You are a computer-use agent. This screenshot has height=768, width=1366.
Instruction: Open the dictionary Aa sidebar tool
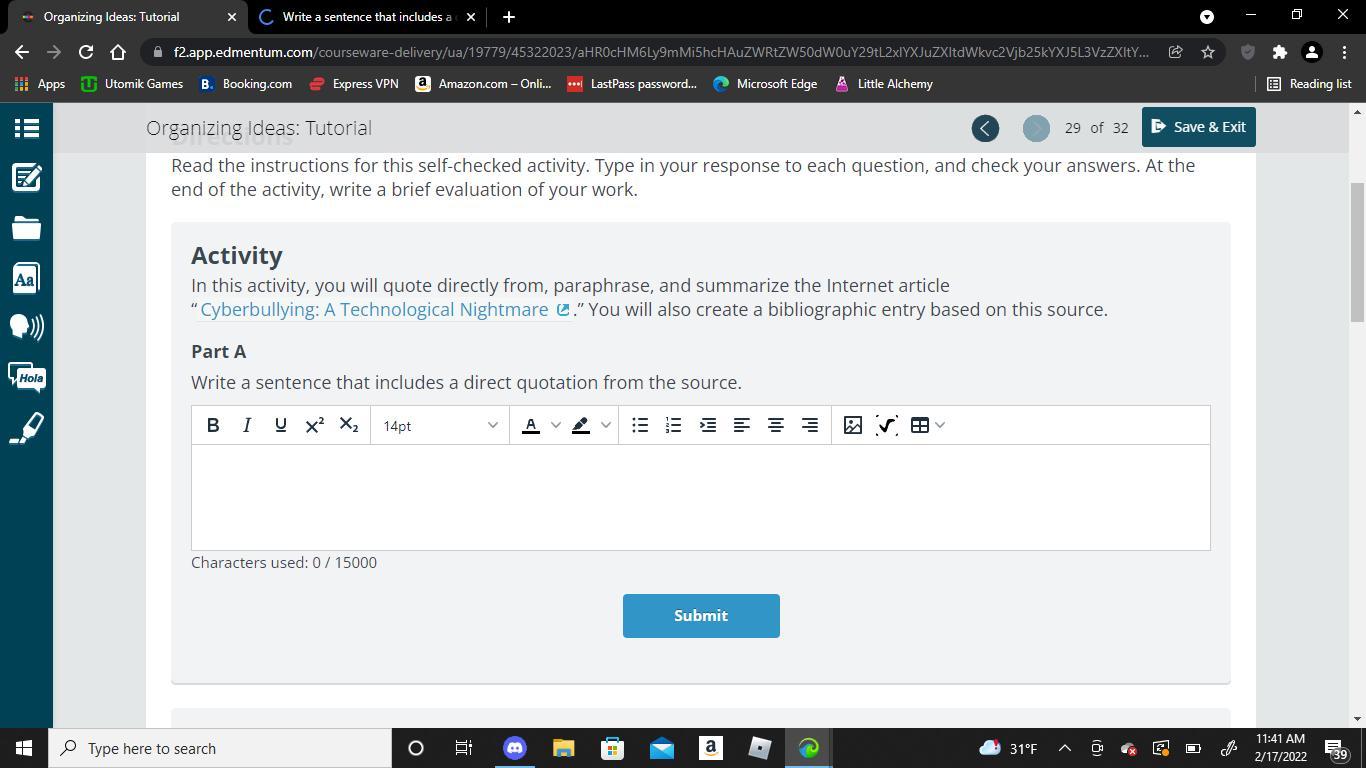tap(26, 278)
